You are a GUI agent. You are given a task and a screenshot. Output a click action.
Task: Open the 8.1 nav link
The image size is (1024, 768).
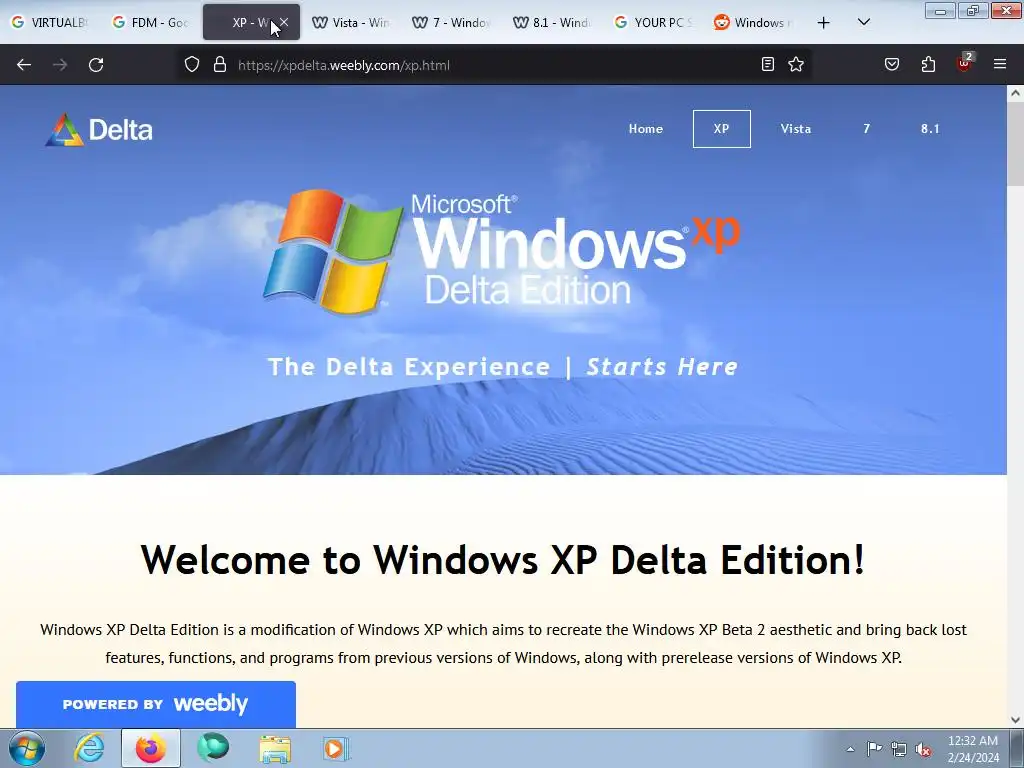click(930, 129)
